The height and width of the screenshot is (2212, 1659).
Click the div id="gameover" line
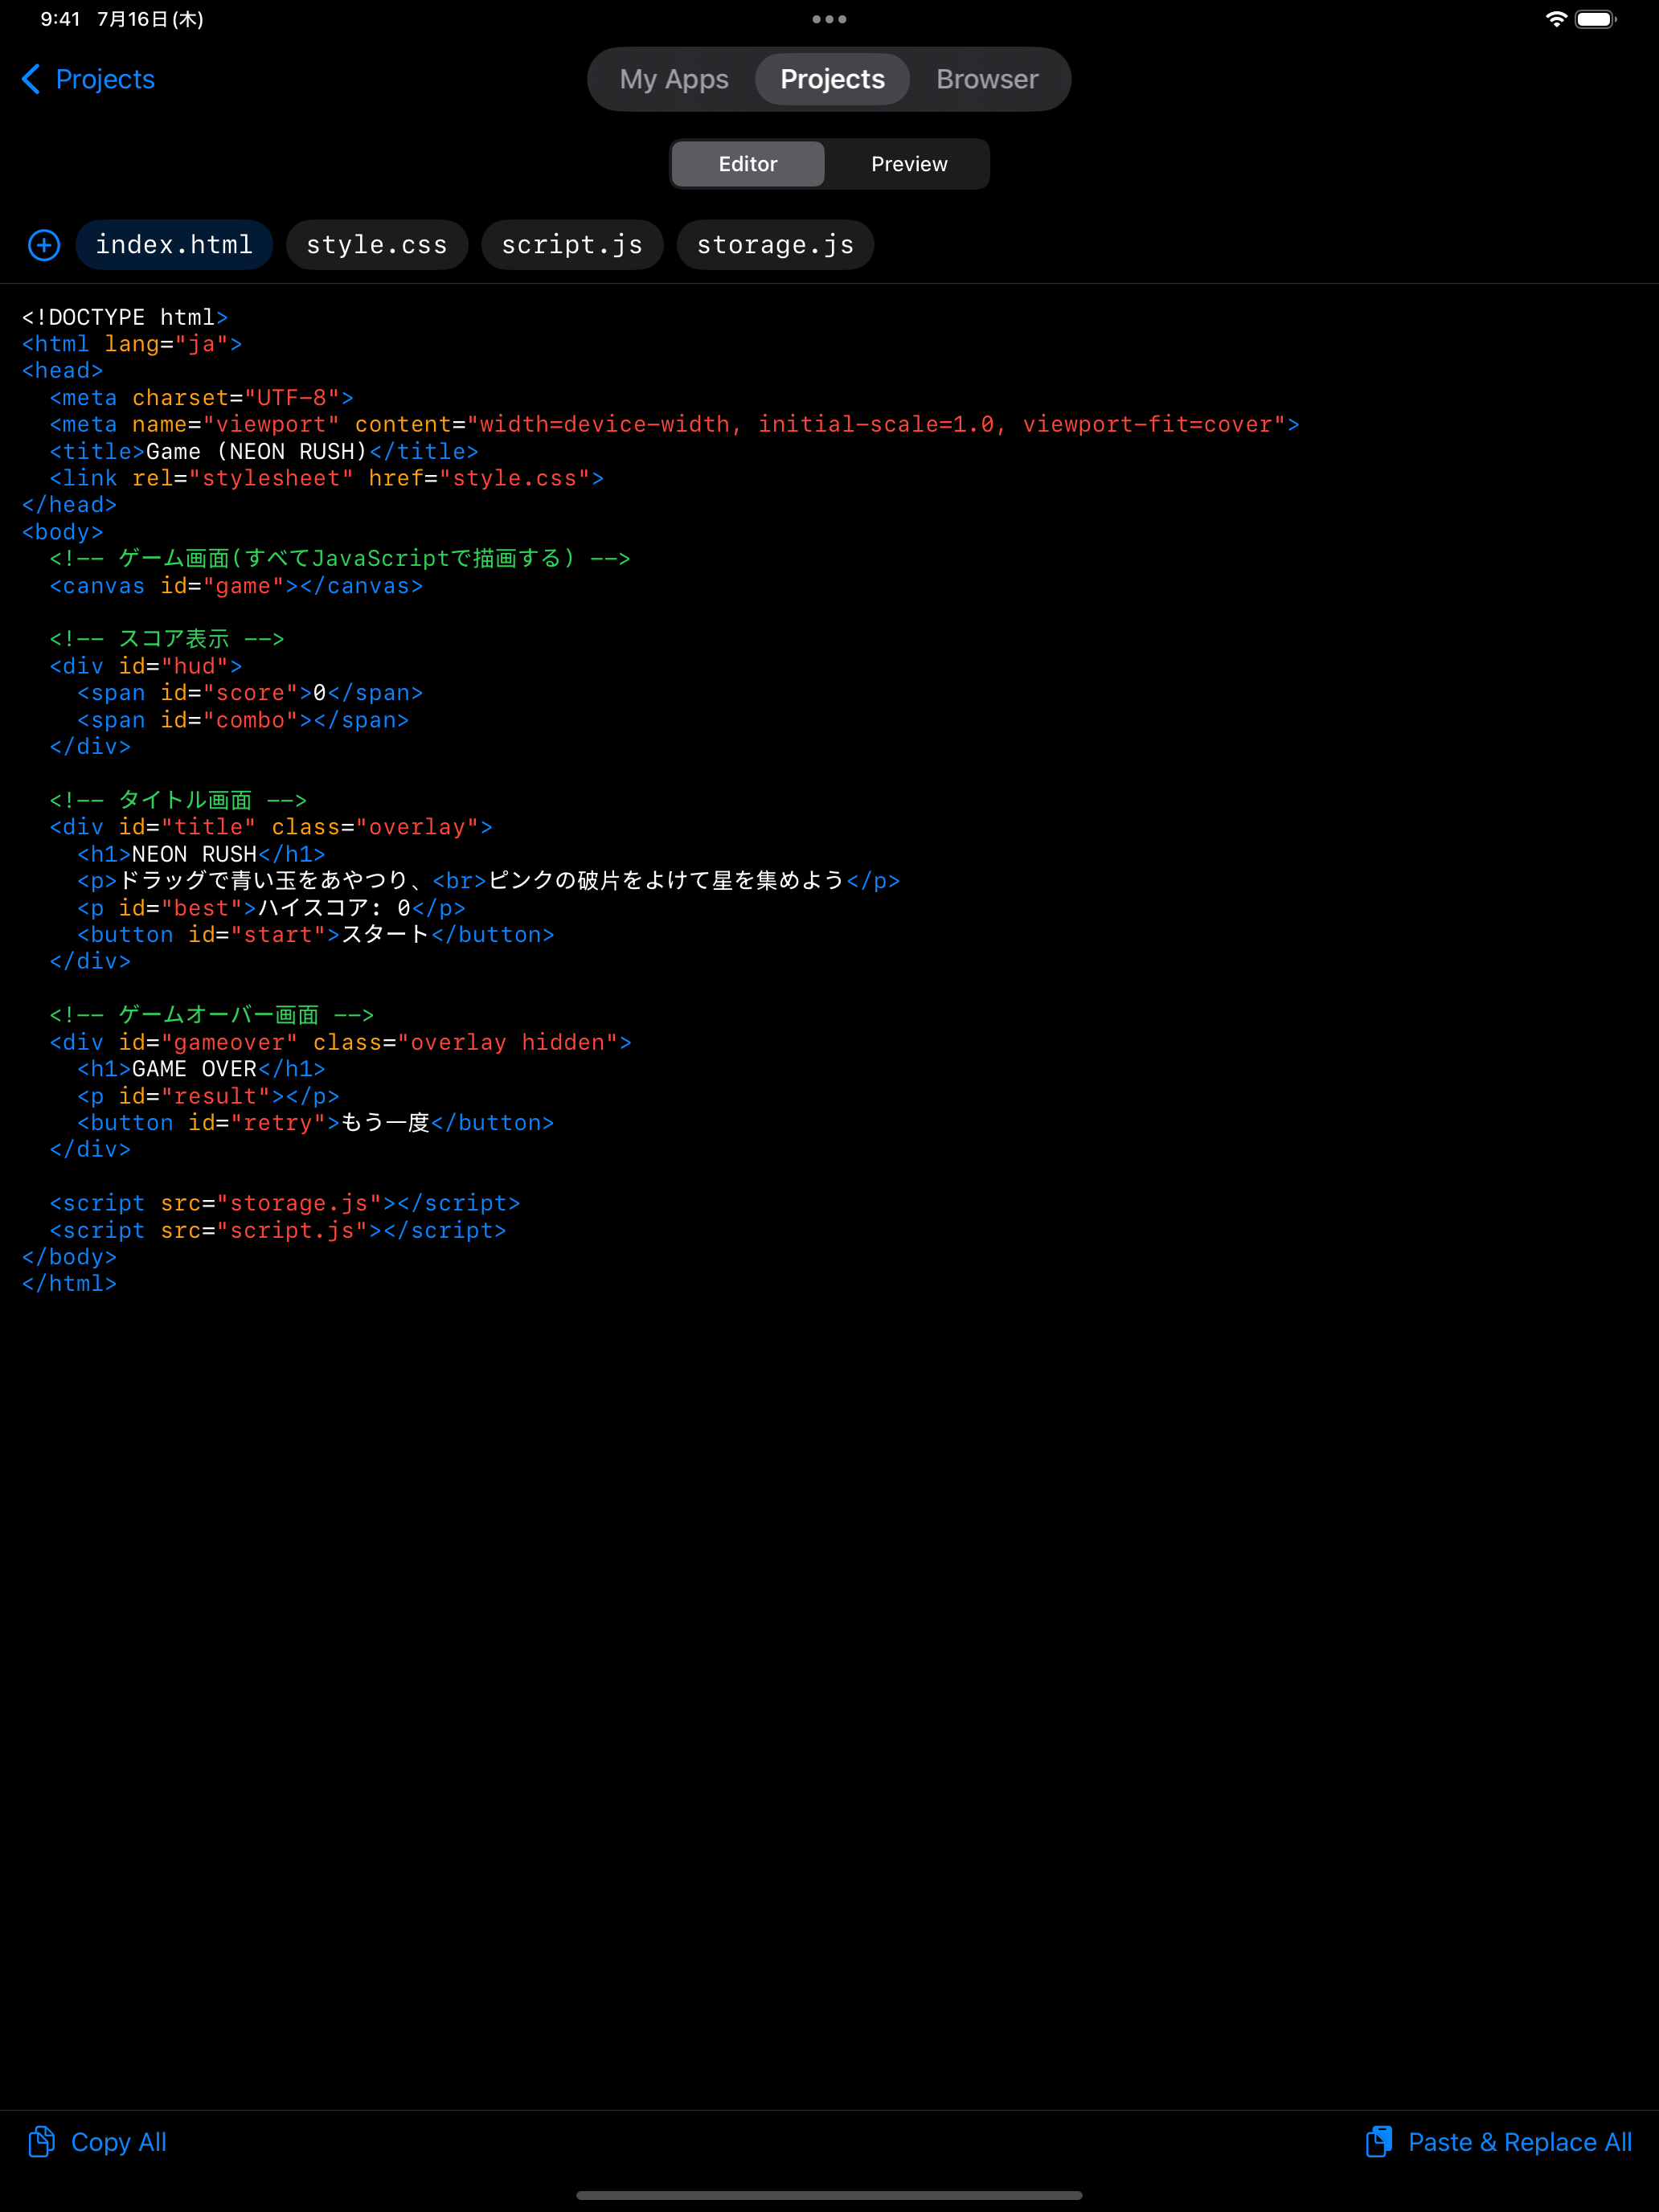tap(340, 1042)
